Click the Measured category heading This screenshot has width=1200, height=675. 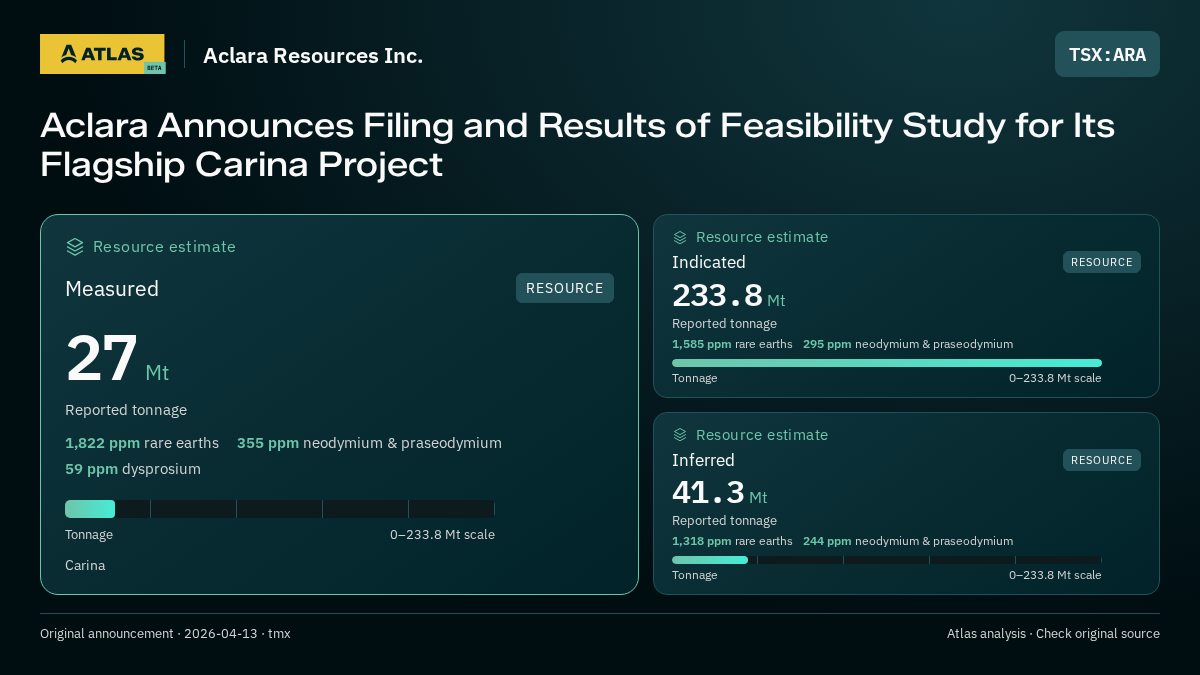(112, 289)
